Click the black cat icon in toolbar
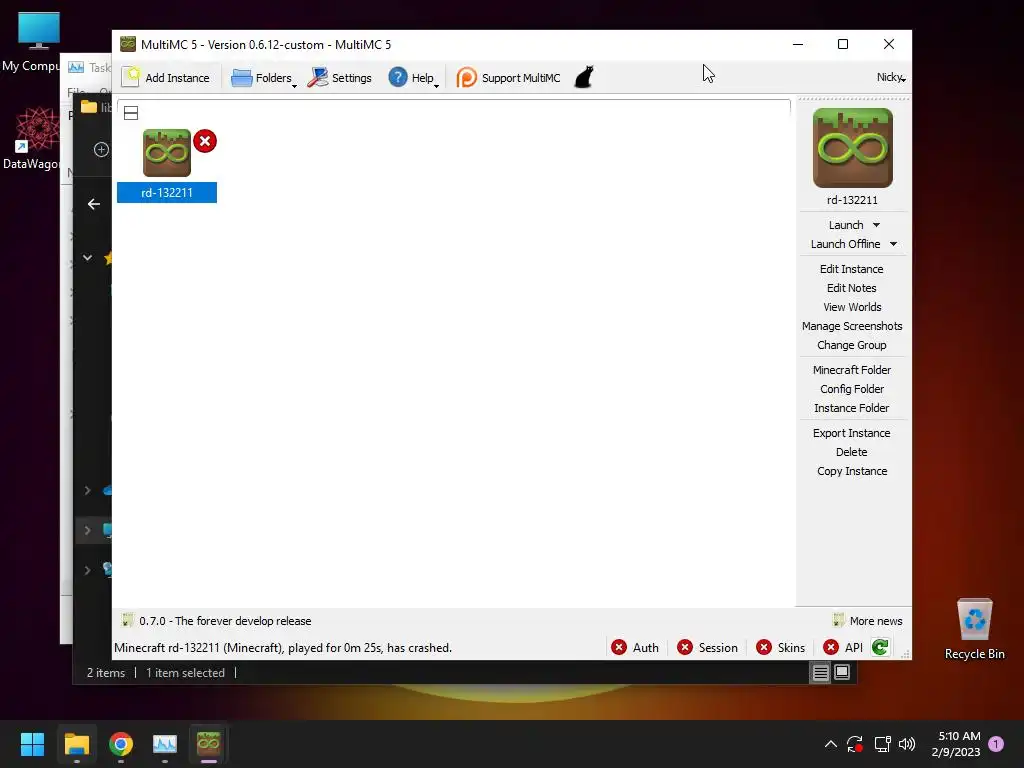1024x768 pixels. pos(584,77)
